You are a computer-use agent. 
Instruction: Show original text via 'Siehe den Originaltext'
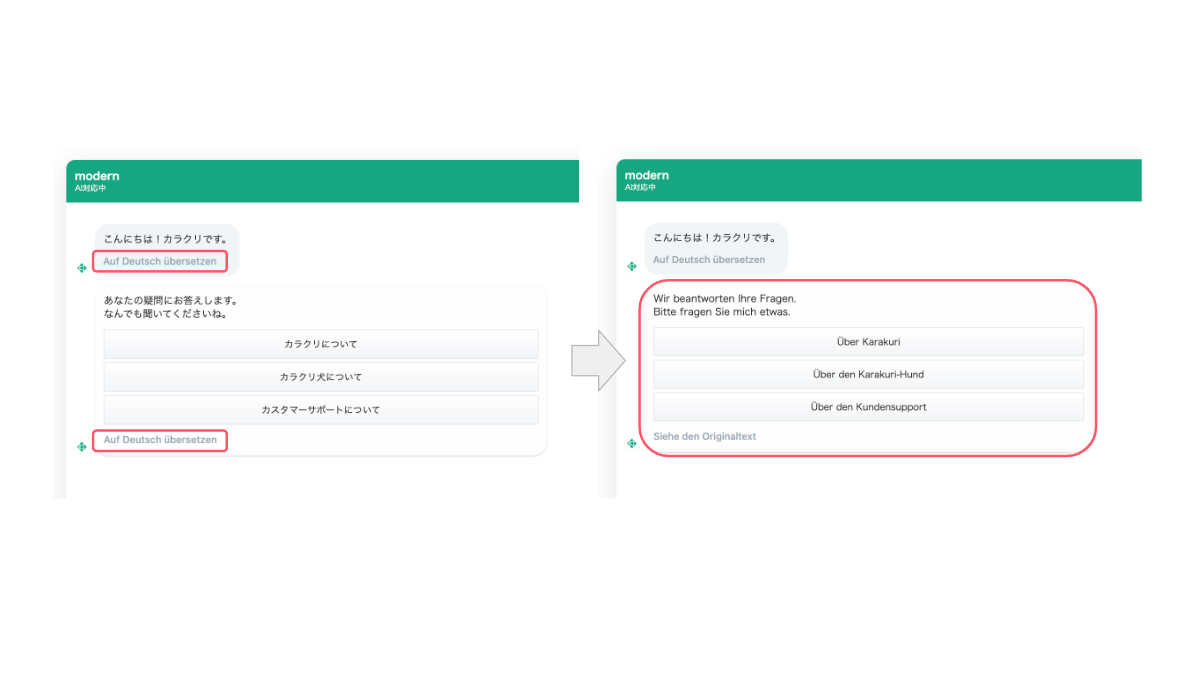(x=705, y=437)
